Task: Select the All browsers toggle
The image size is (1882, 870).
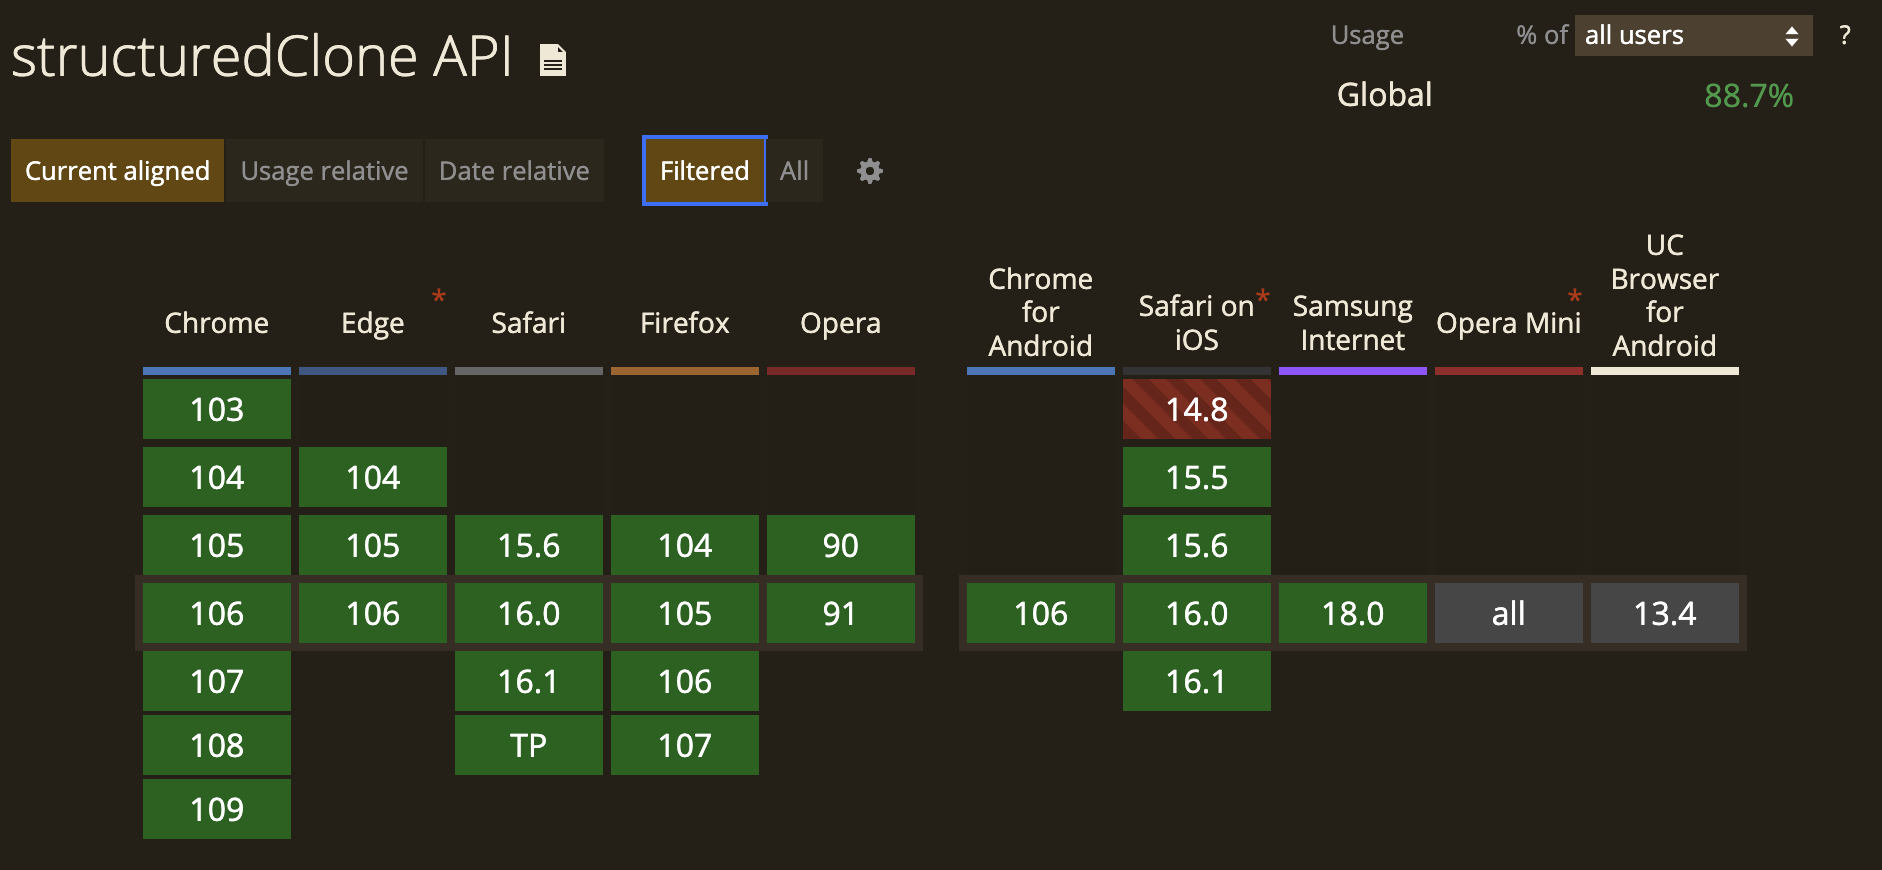Action: [795, 171]
